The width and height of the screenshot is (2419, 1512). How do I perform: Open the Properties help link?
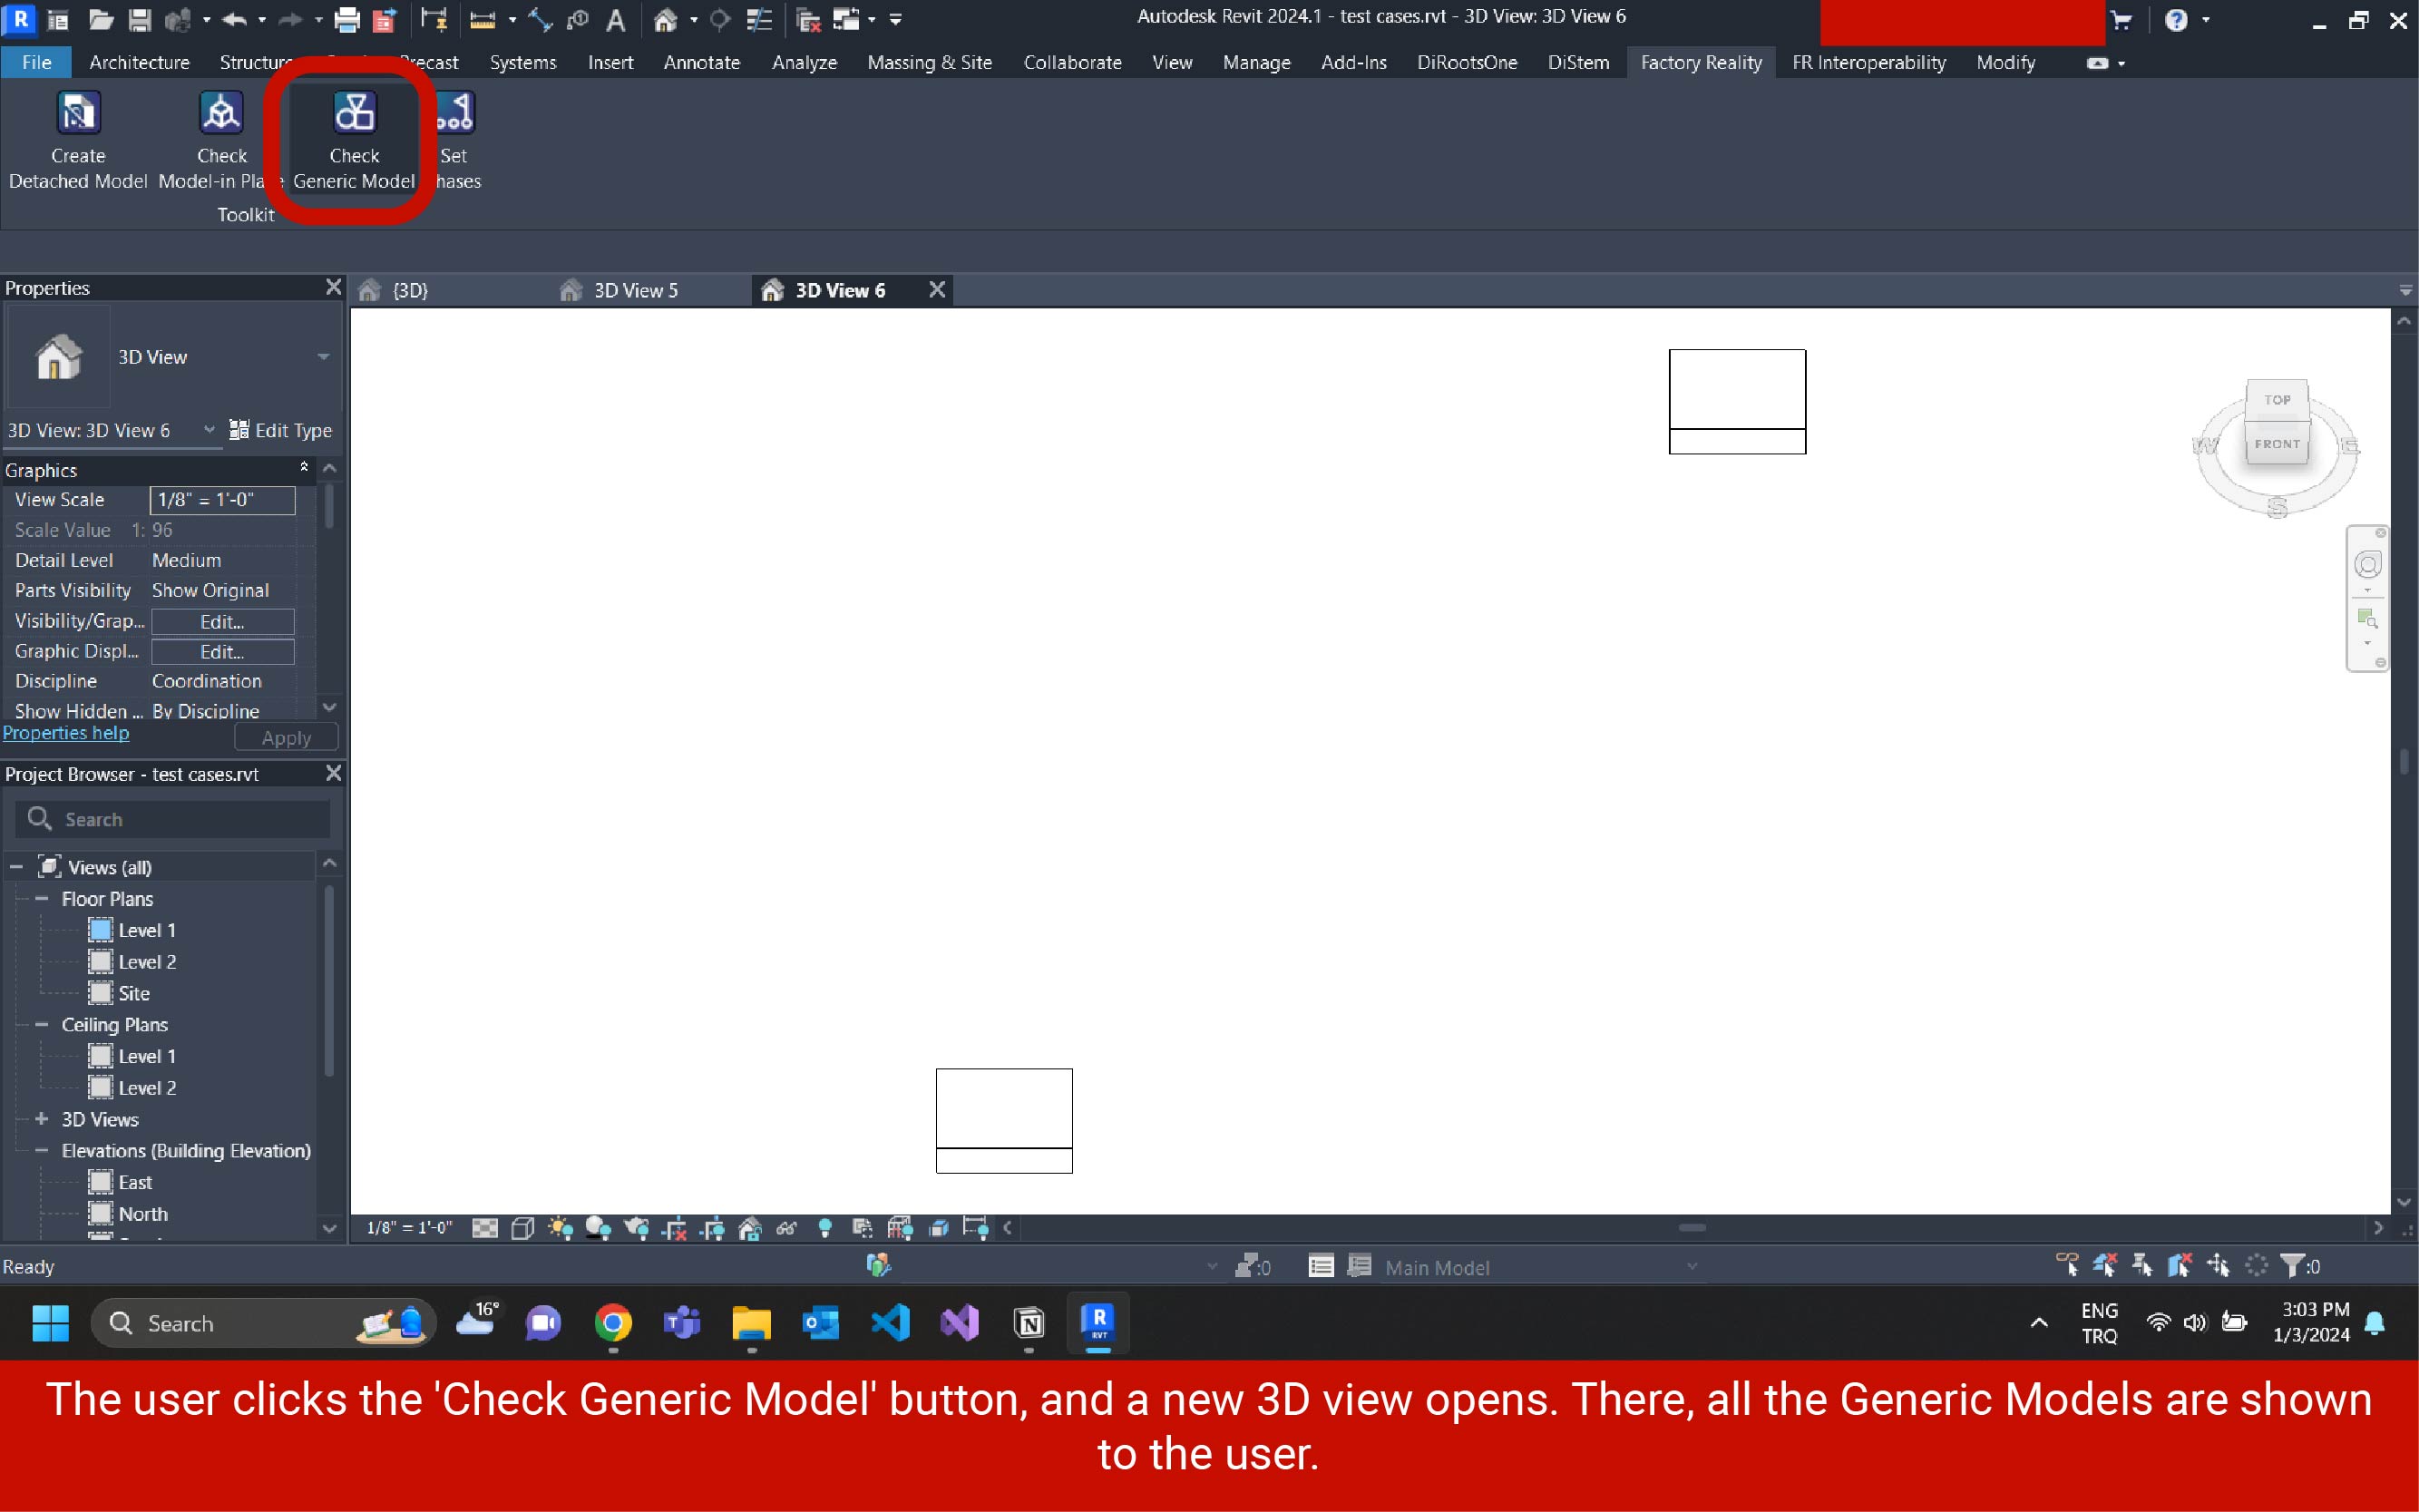[66, 733]
